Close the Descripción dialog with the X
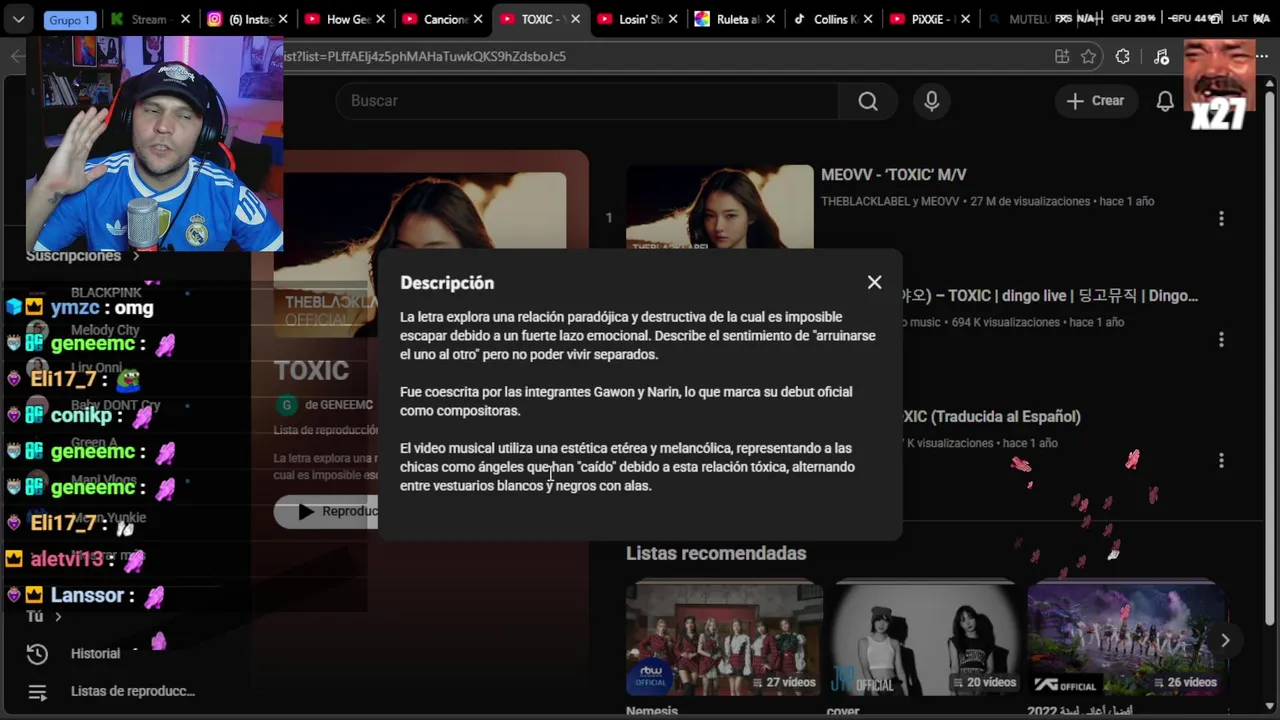 pyautogui.click(x=875, y=282)
